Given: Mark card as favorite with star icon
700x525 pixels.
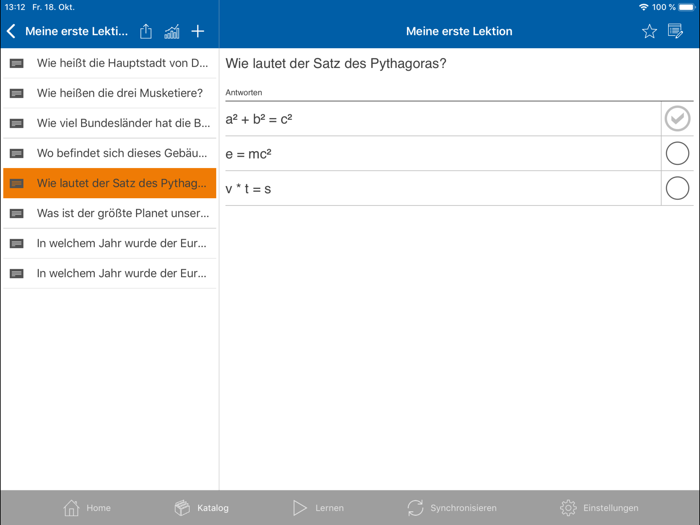Looking at the screenshot, I should pyautogui.click(x=649, y=31).
